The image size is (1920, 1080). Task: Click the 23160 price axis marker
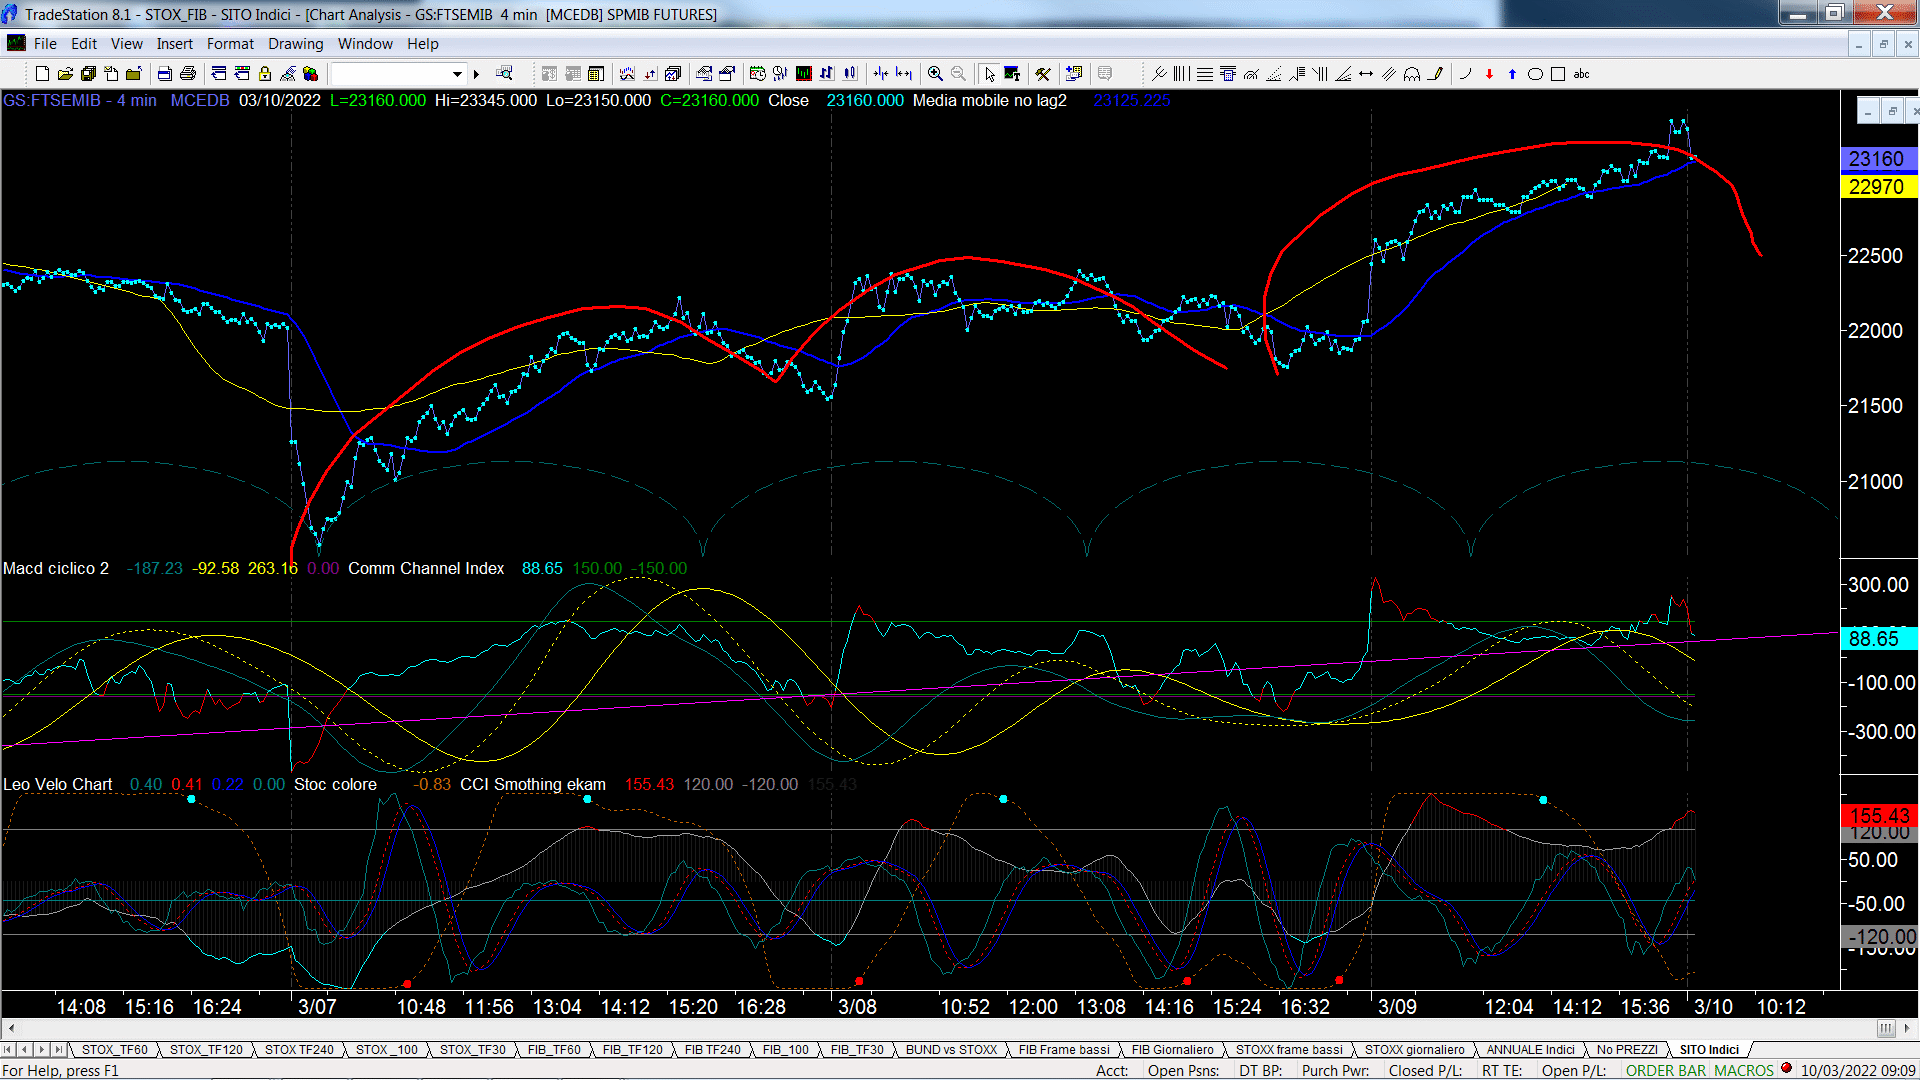[x=1877, y=159]
